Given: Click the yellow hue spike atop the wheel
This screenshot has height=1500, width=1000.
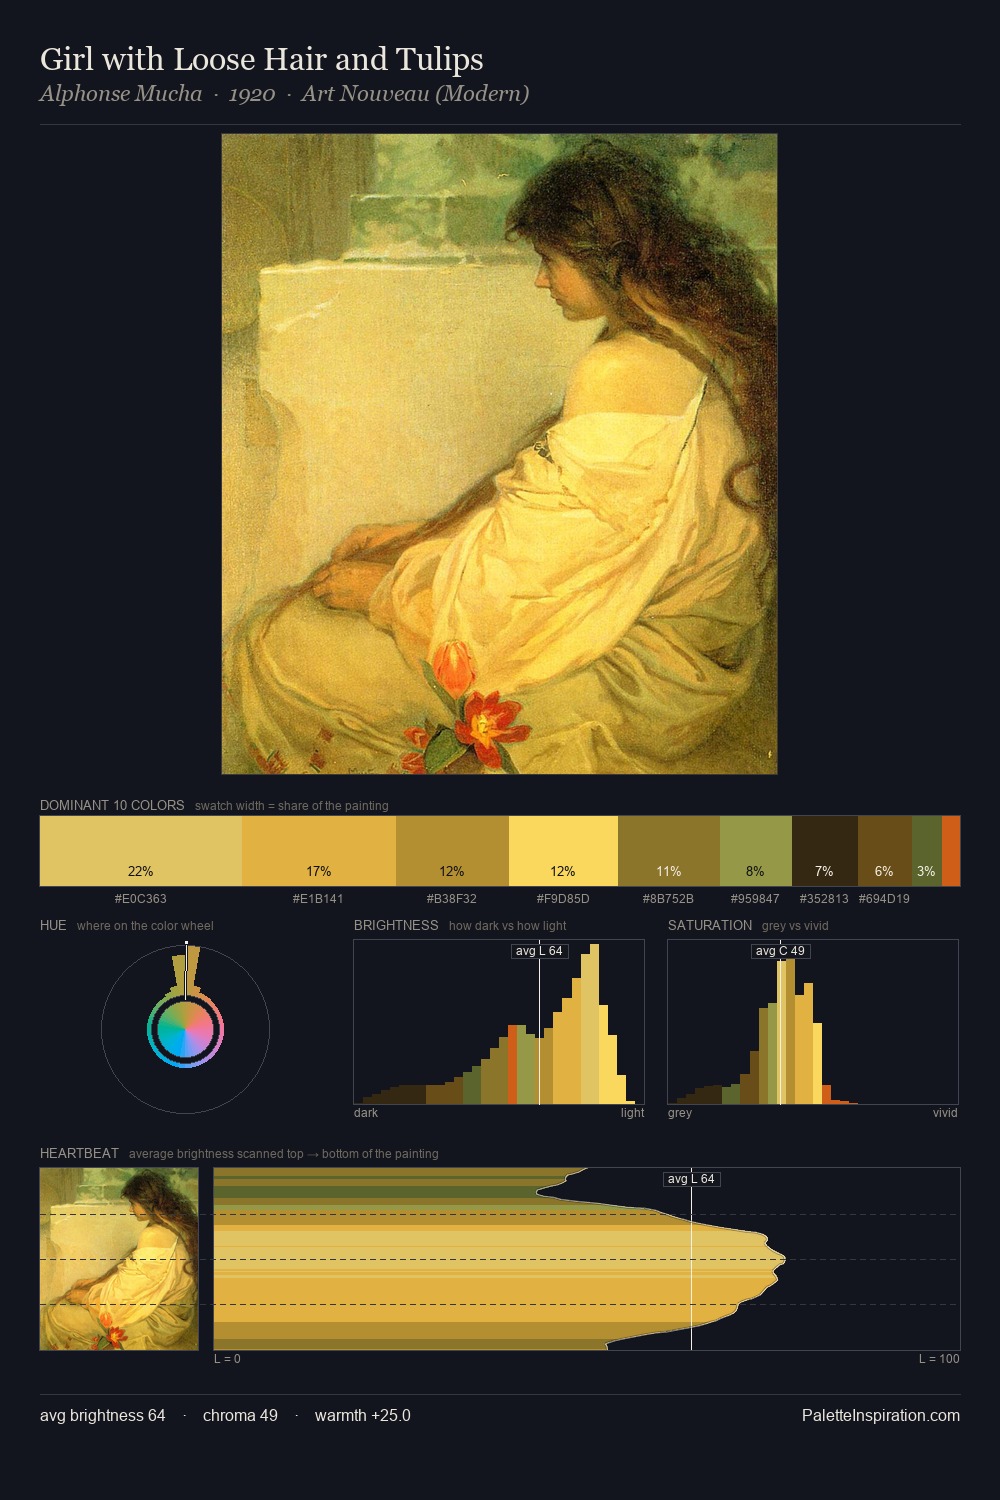Looking at the screenshot, I should (x=186, y=970).
